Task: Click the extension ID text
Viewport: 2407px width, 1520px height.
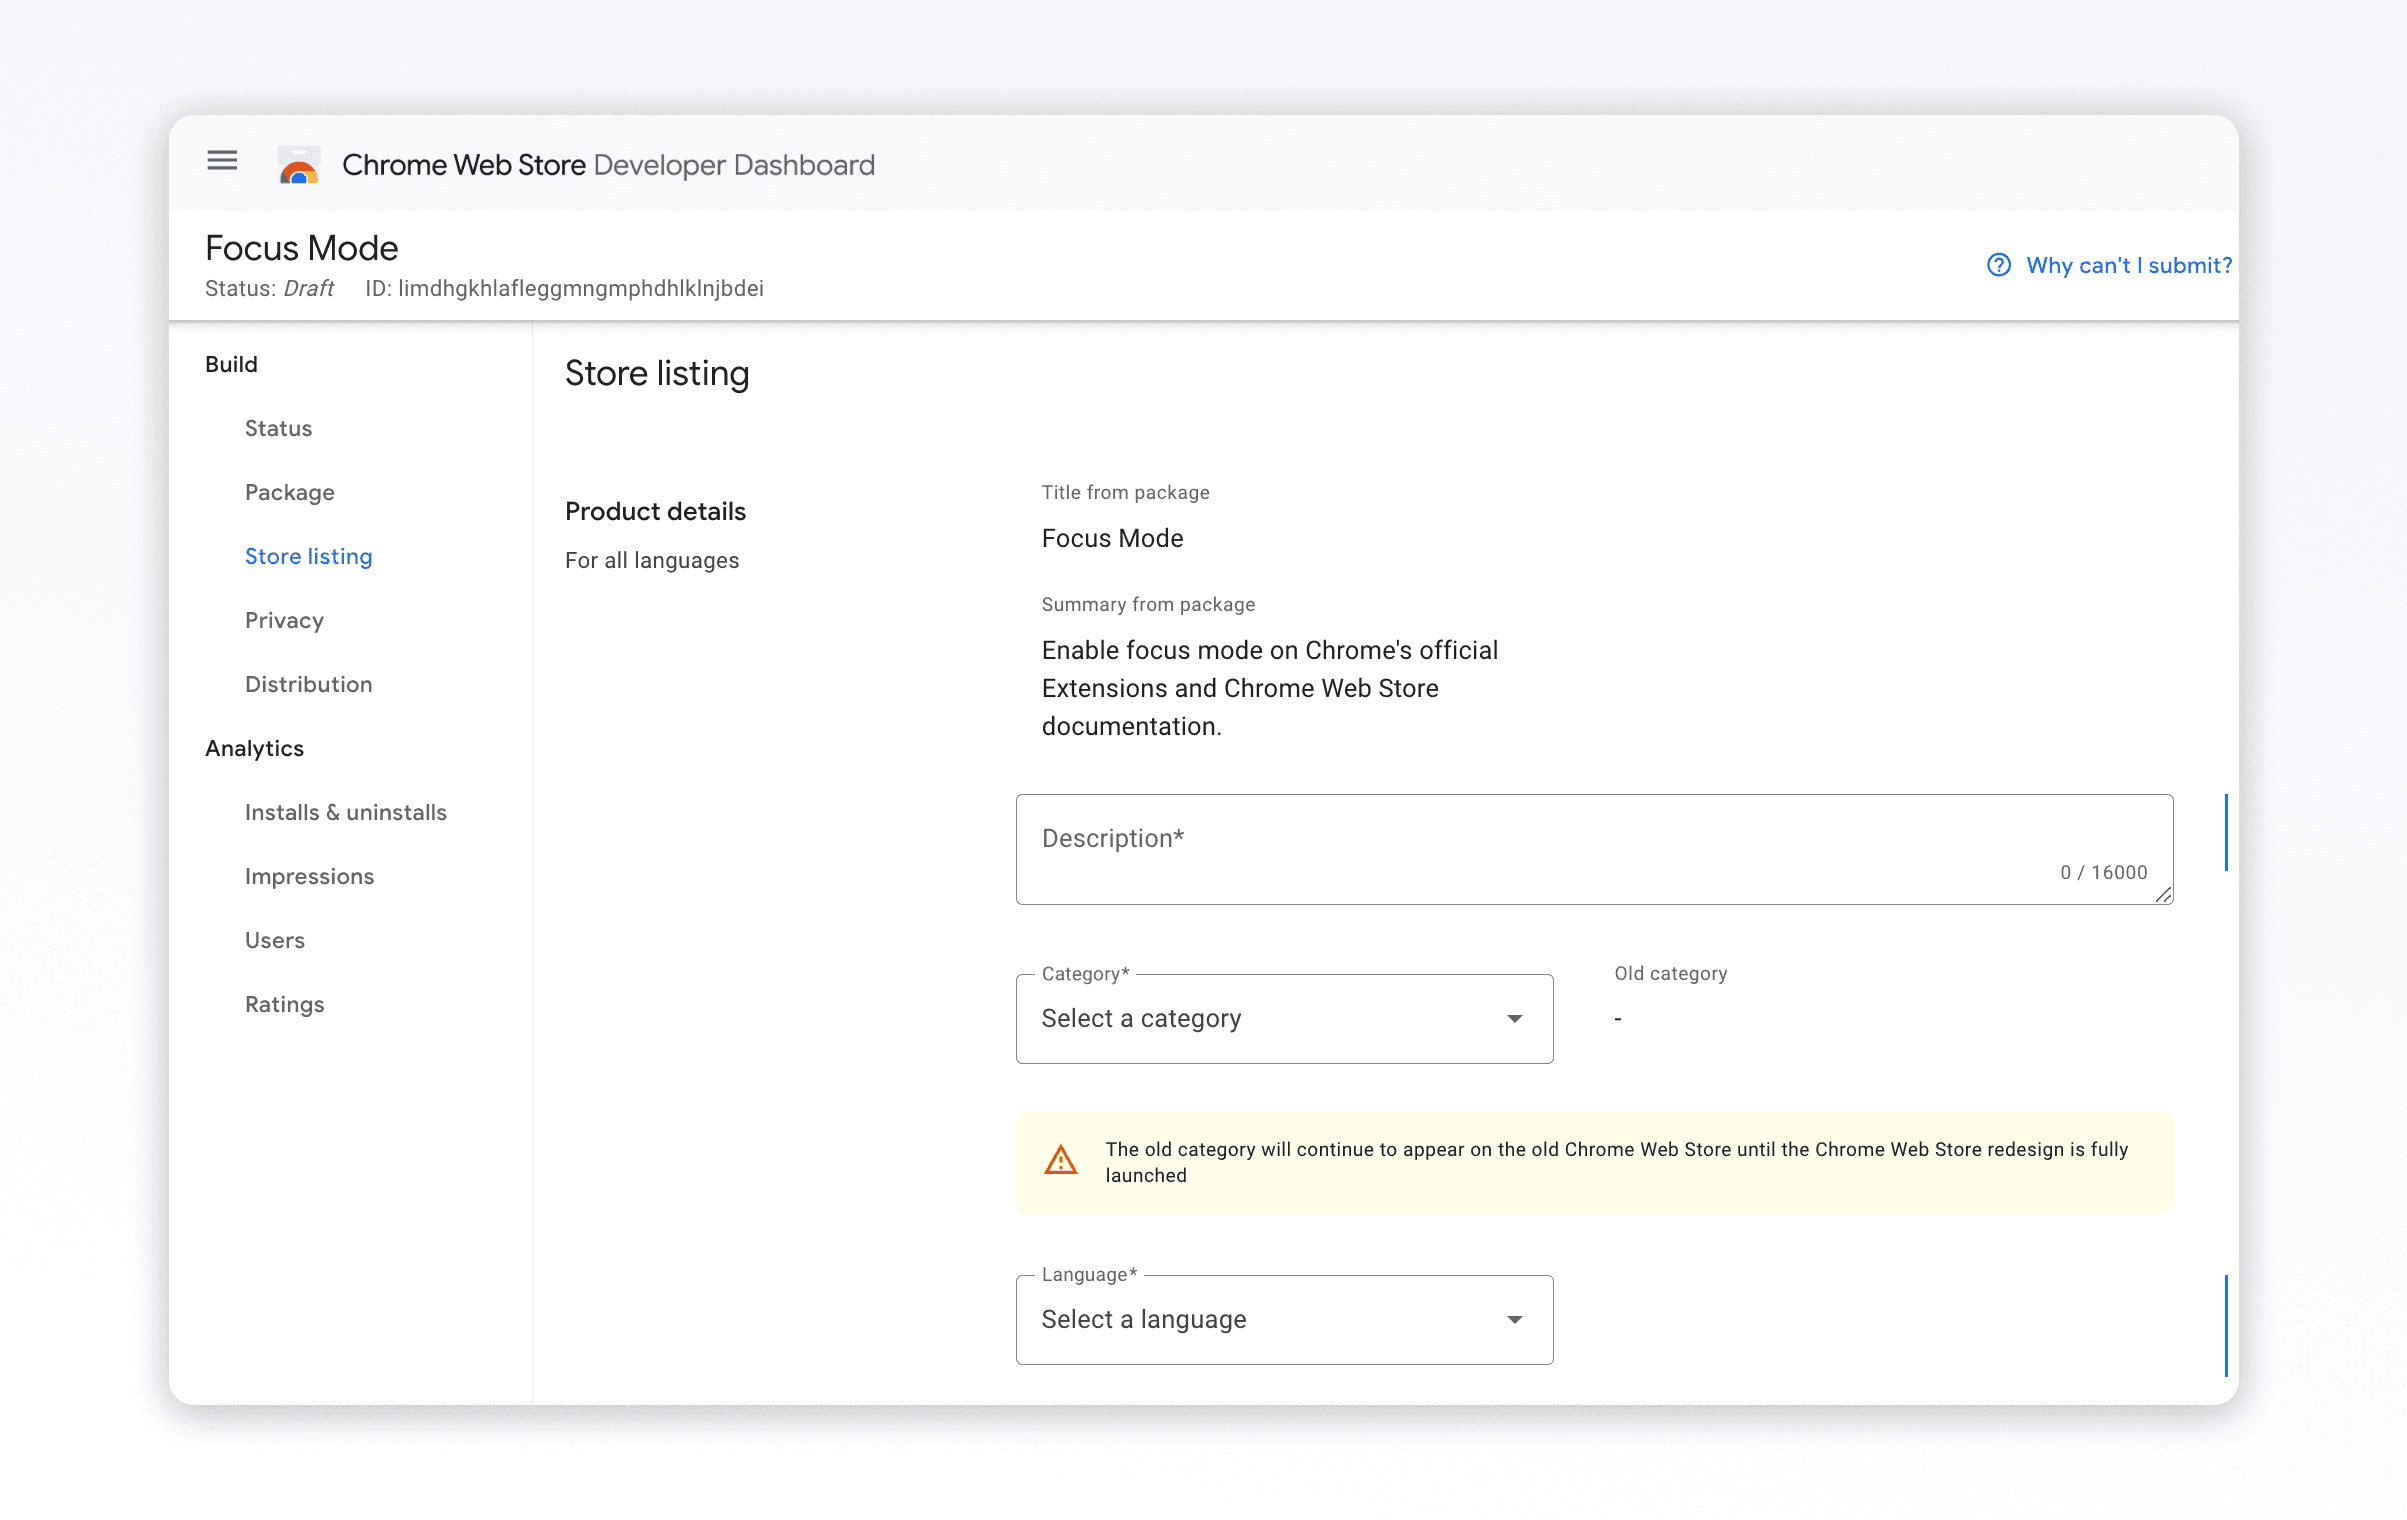Action: (564, 288)
